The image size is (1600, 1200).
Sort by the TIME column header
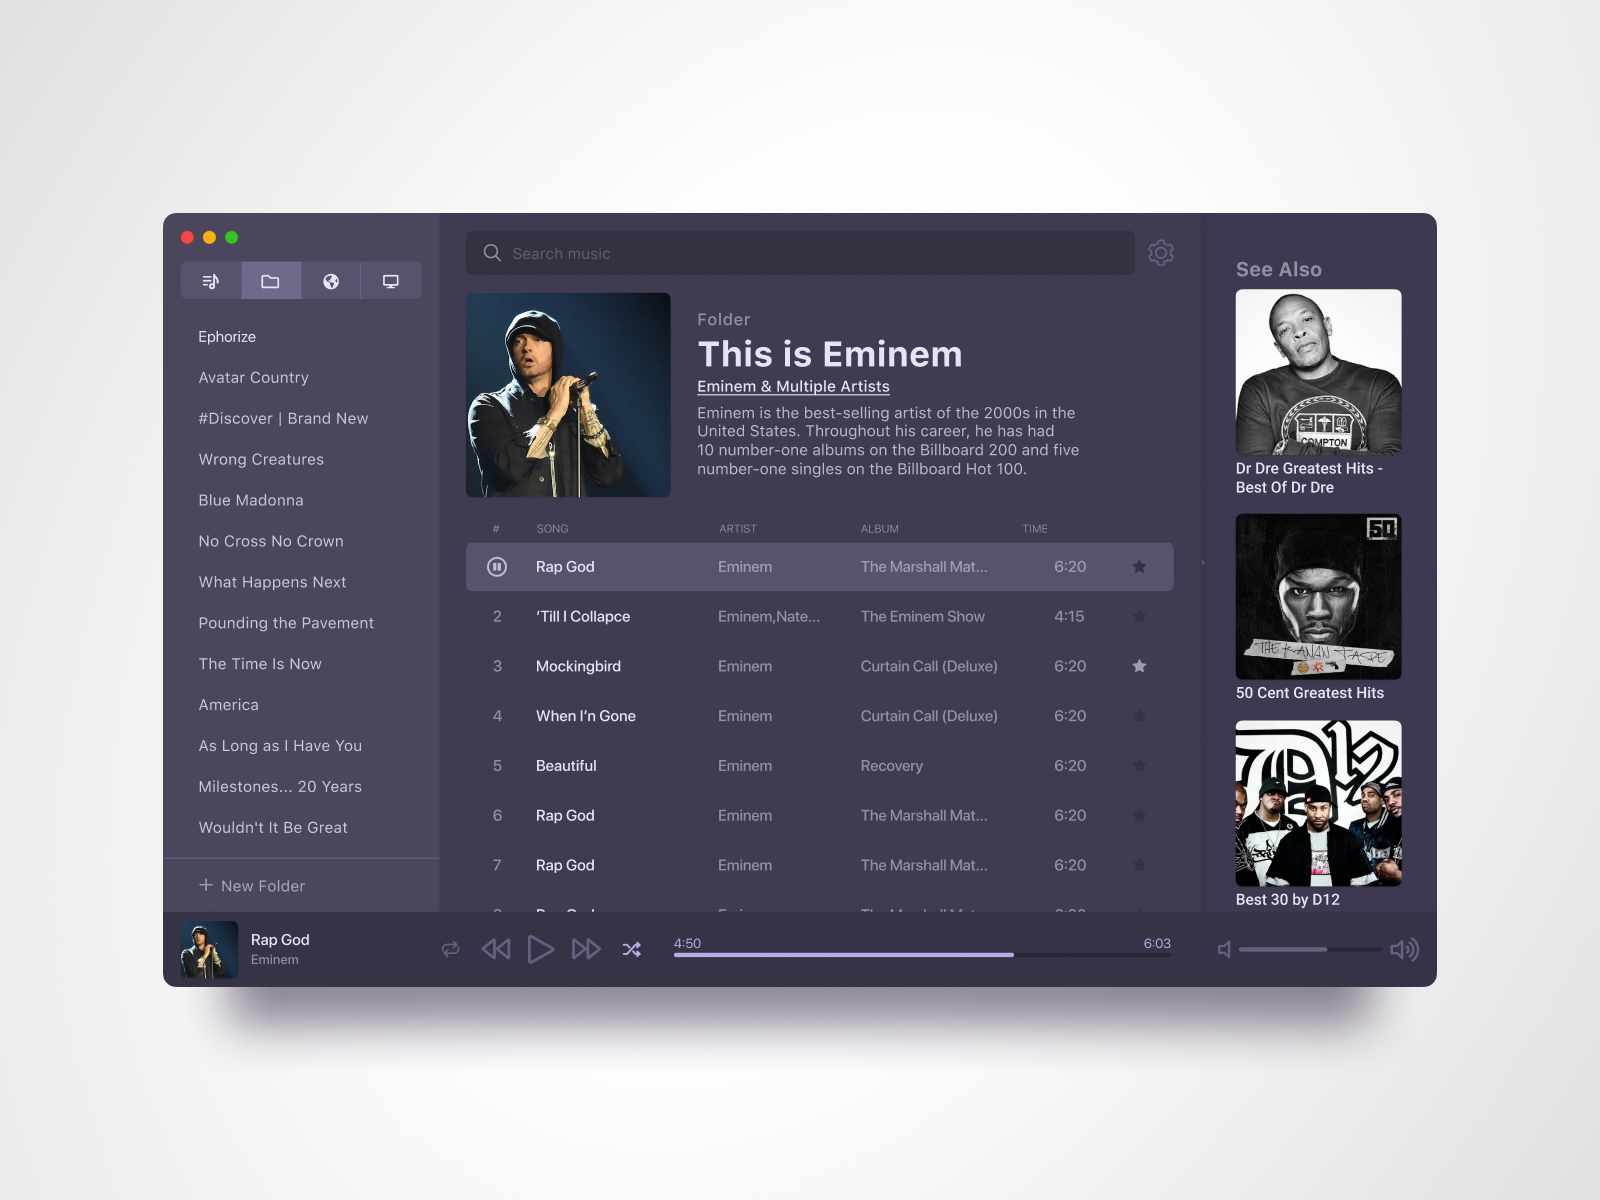pyautogui.click(x=1035, y=529)
